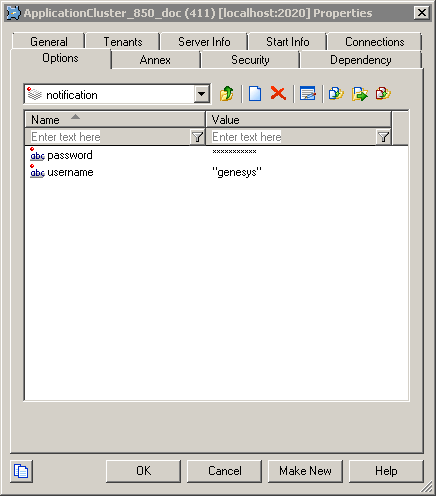Open the Connections tab

pos(375,42)
